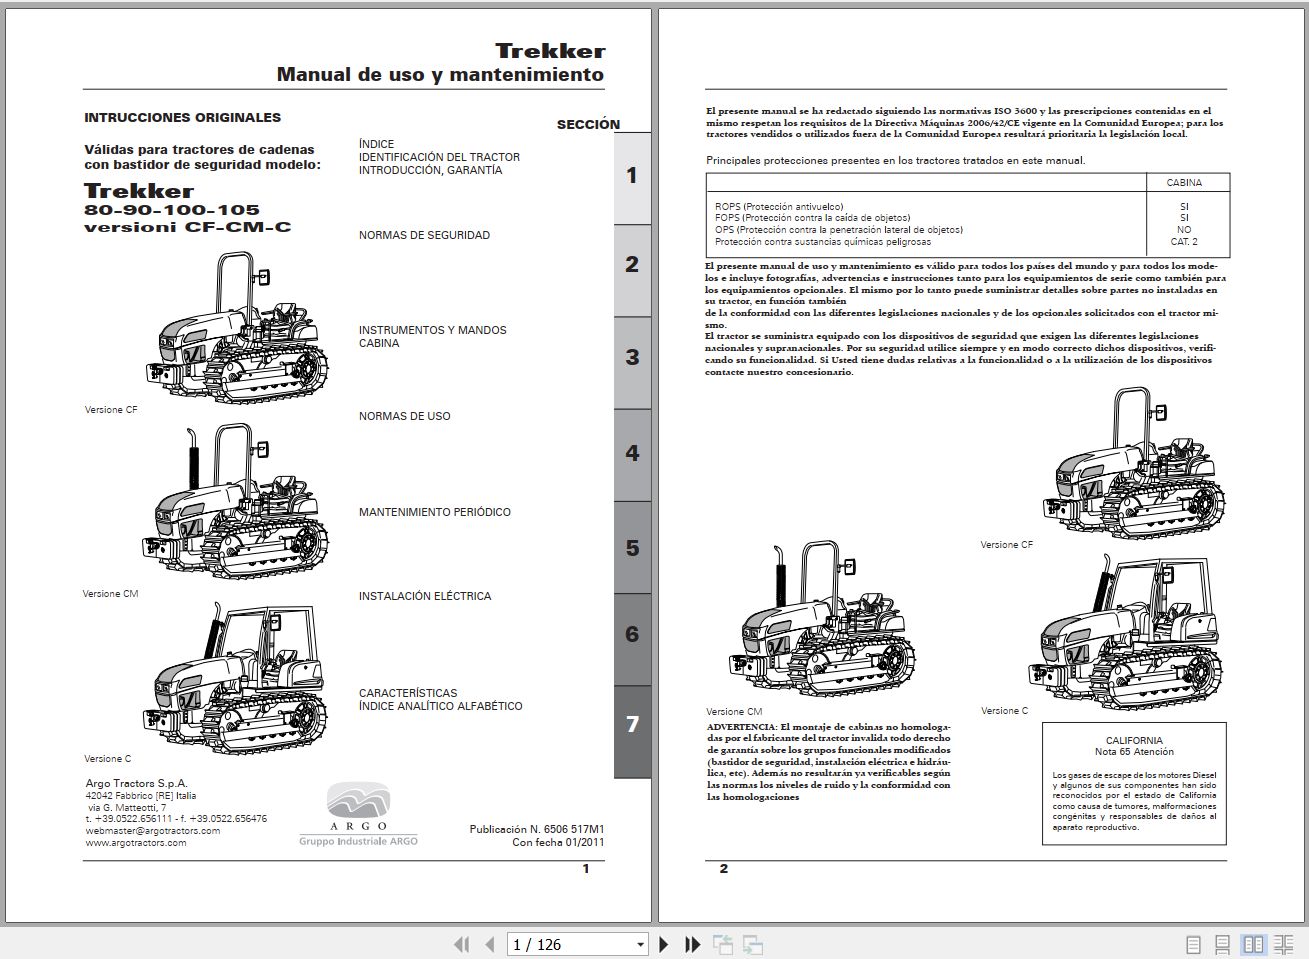Click section tab 2
The image size is (1309, 959).
click(x=632, y=269)
